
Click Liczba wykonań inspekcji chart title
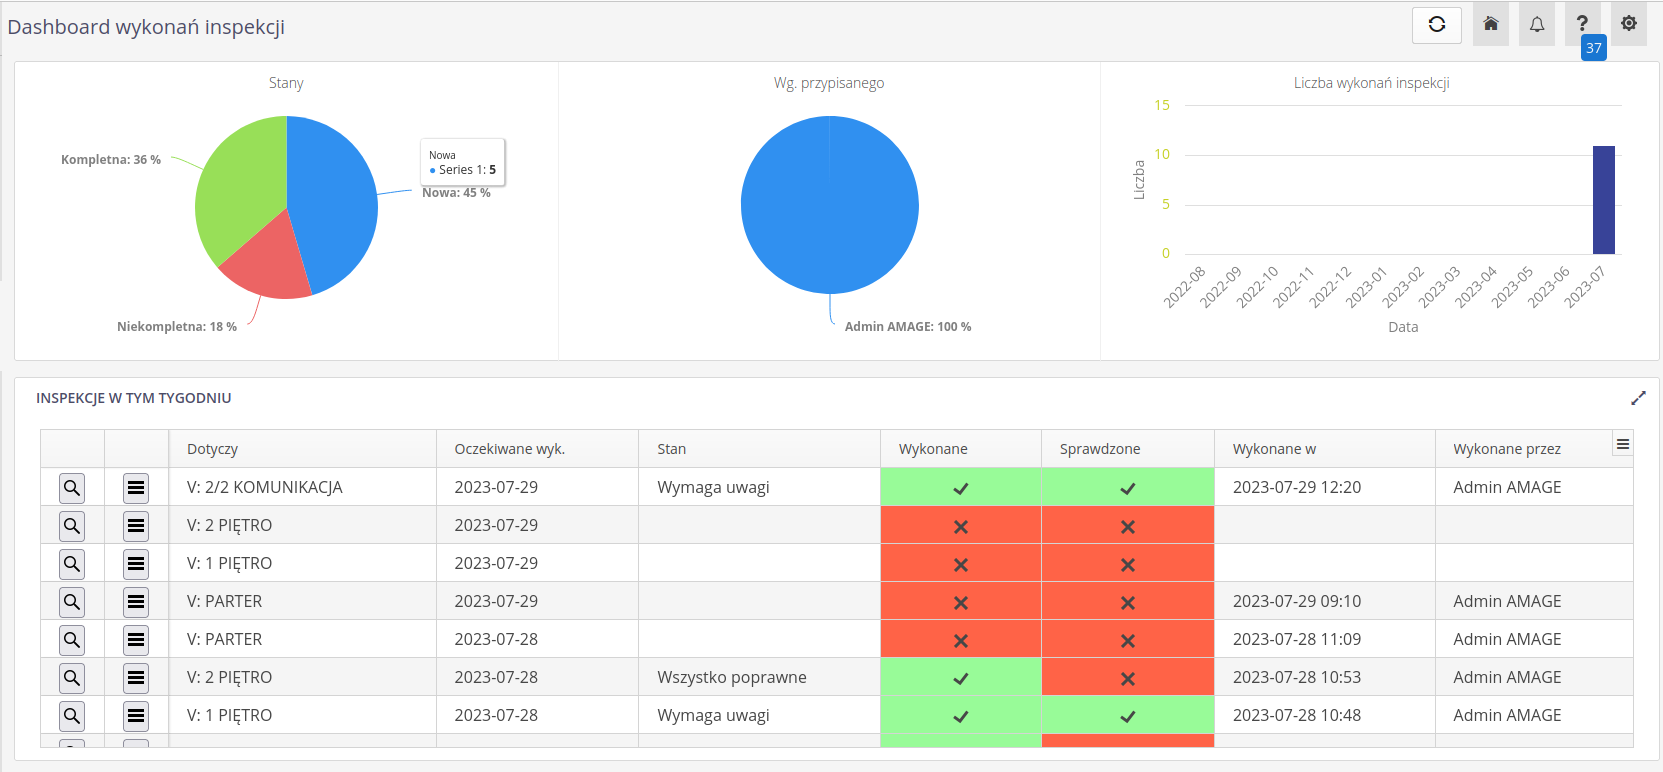(x=1372, y=83)
